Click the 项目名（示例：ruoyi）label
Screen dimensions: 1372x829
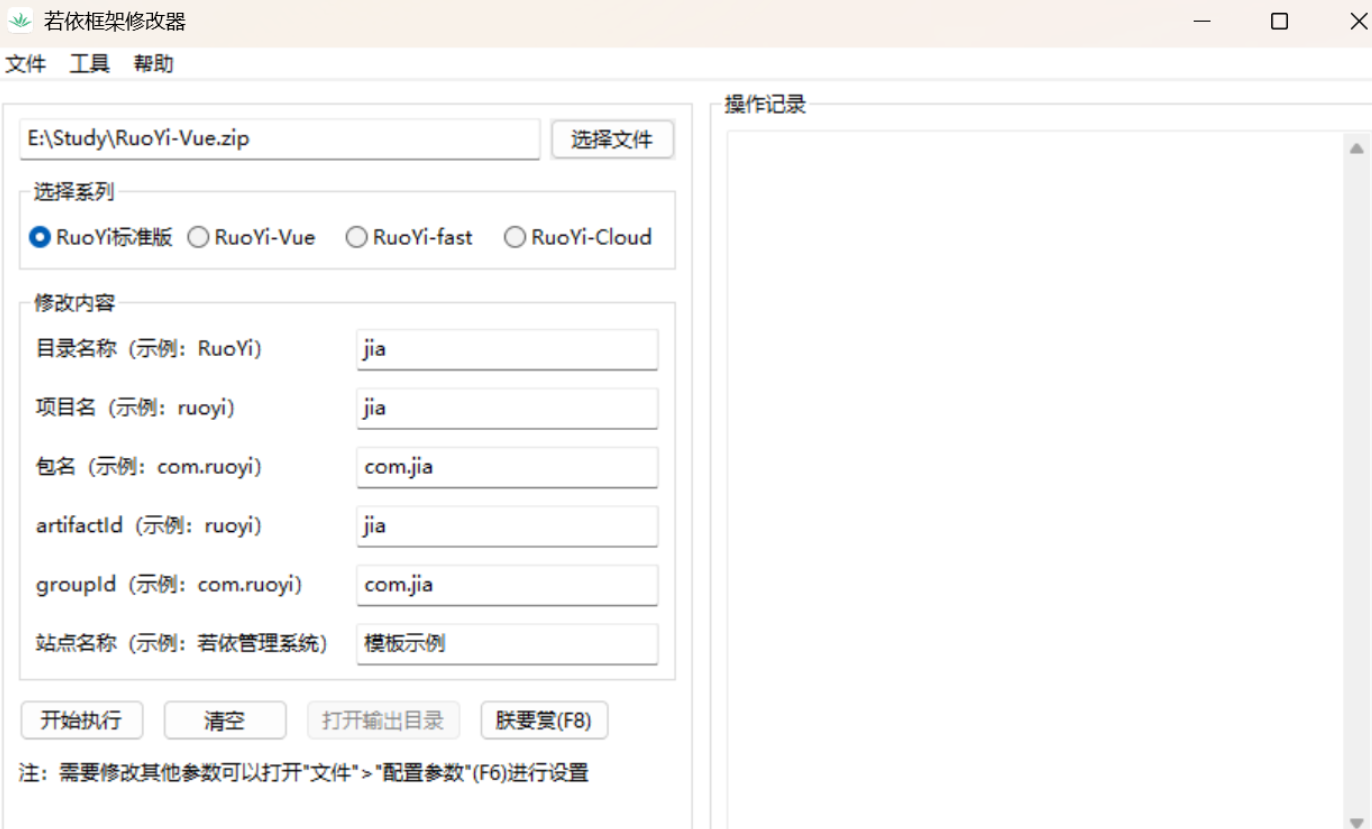point(135,408)
